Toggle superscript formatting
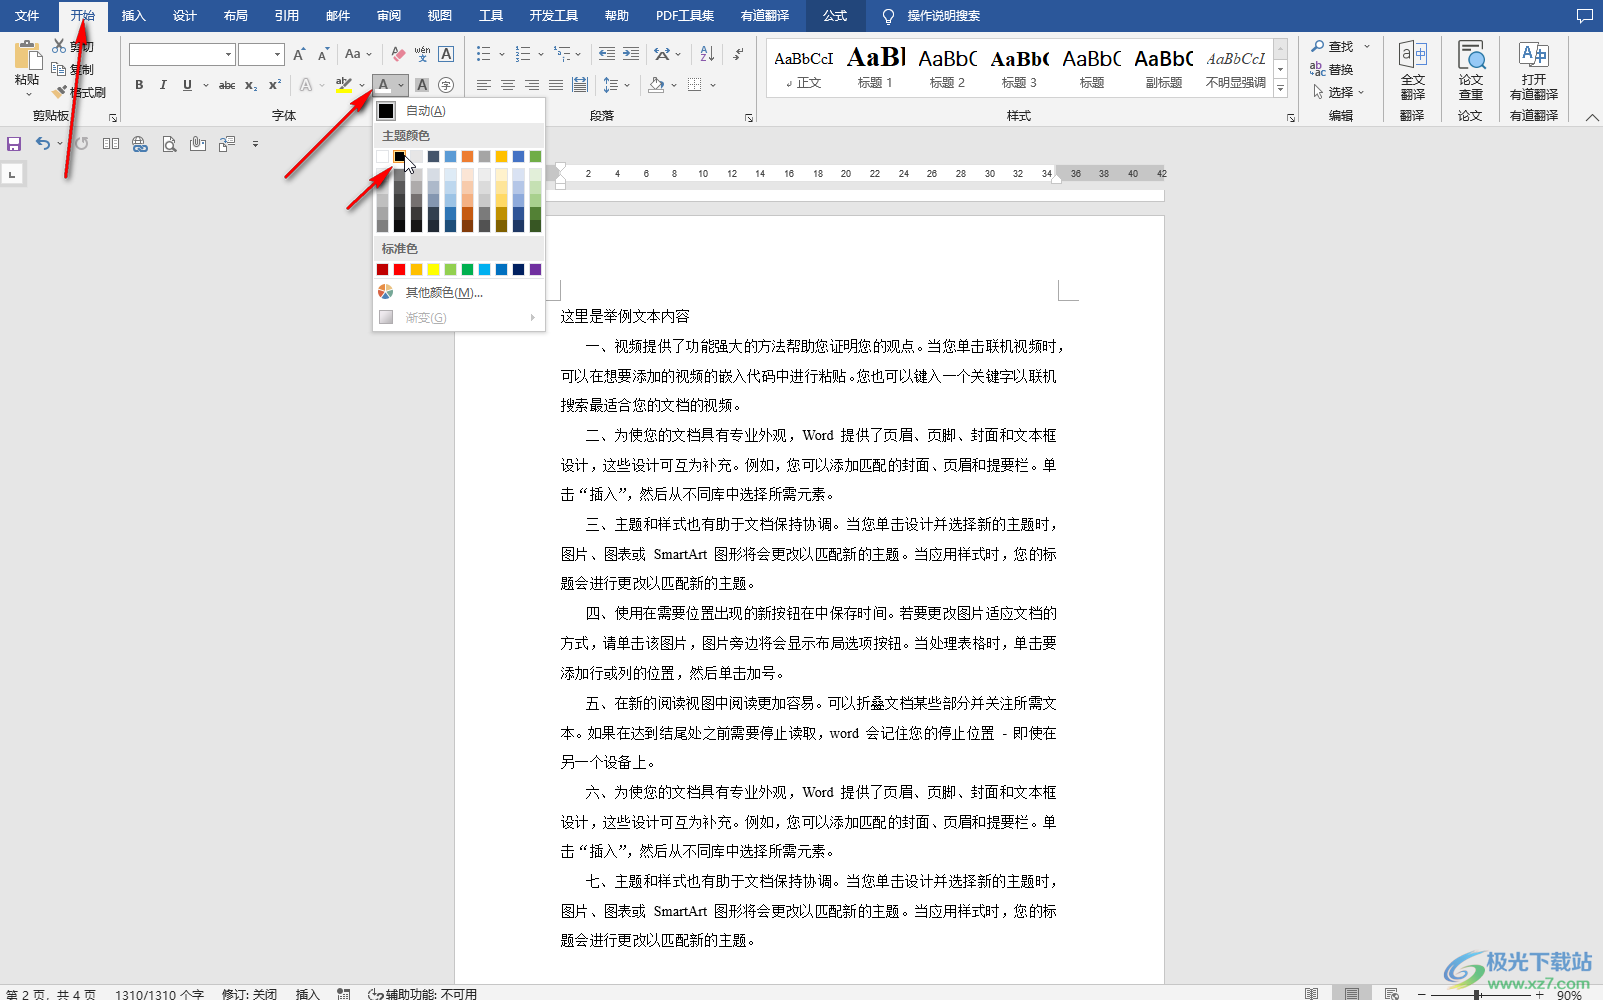 275,85
